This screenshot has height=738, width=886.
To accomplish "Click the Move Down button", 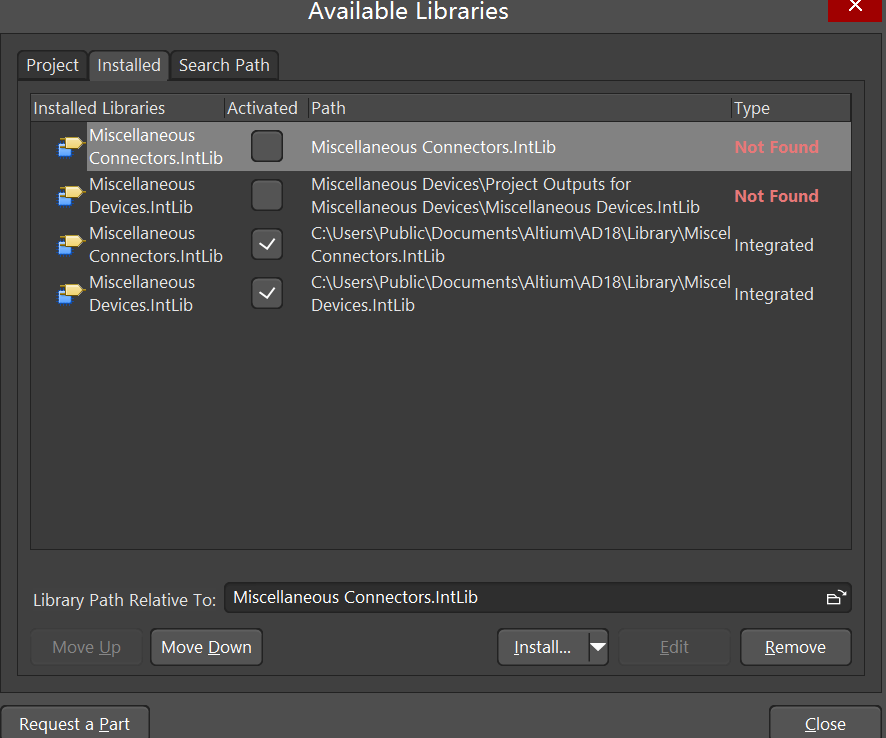I will [x=206, y=647].
